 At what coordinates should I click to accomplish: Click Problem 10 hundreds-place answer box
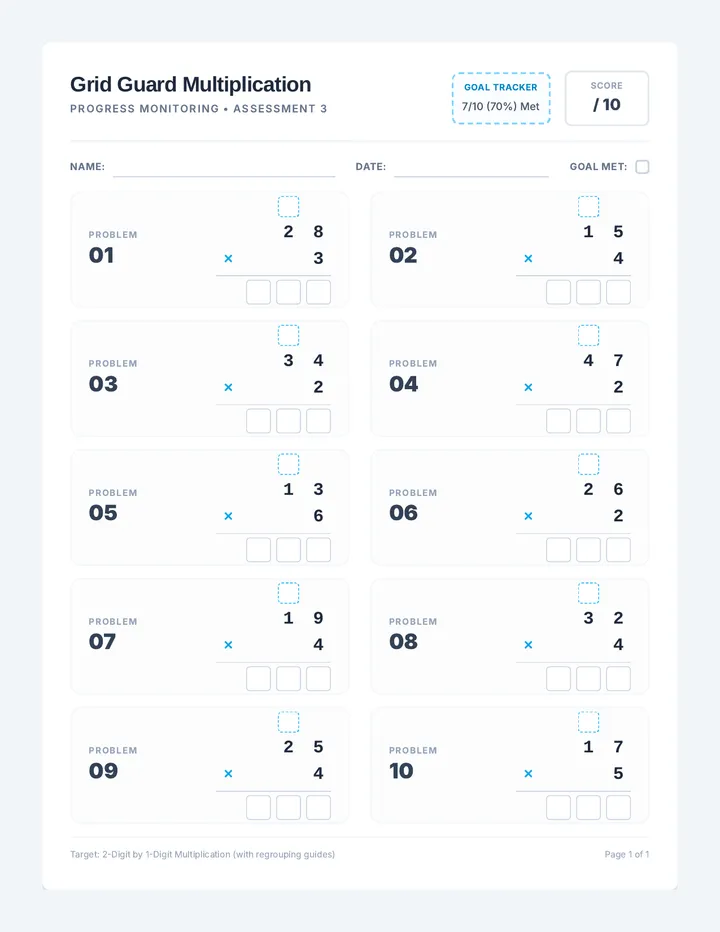(x=558, y=807)
